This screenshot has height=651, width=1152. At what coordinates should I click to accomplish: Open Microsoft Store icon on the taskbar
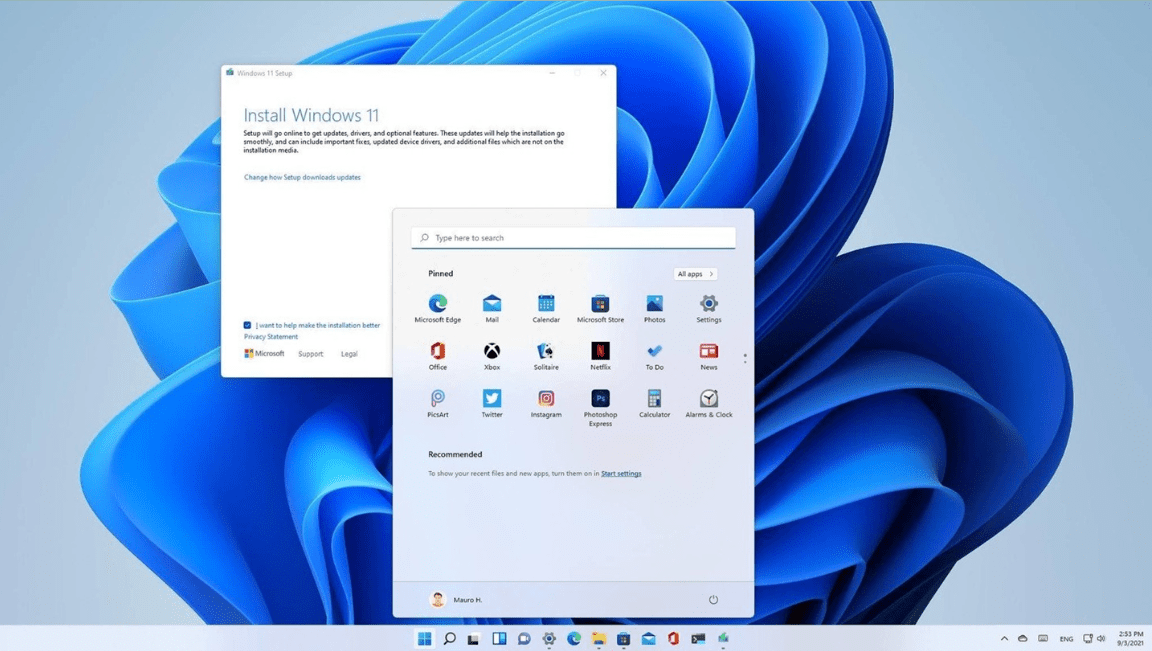tap(624, 639)
